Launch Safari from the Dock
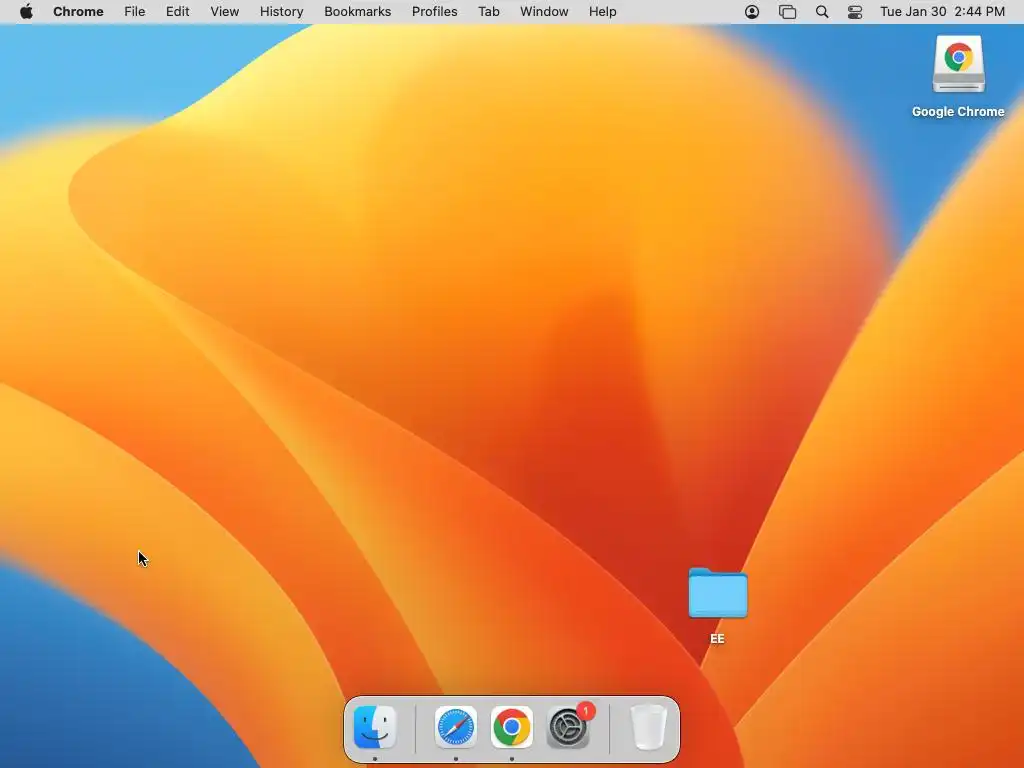The image size is (1024, 768). (x=455, y=727)
